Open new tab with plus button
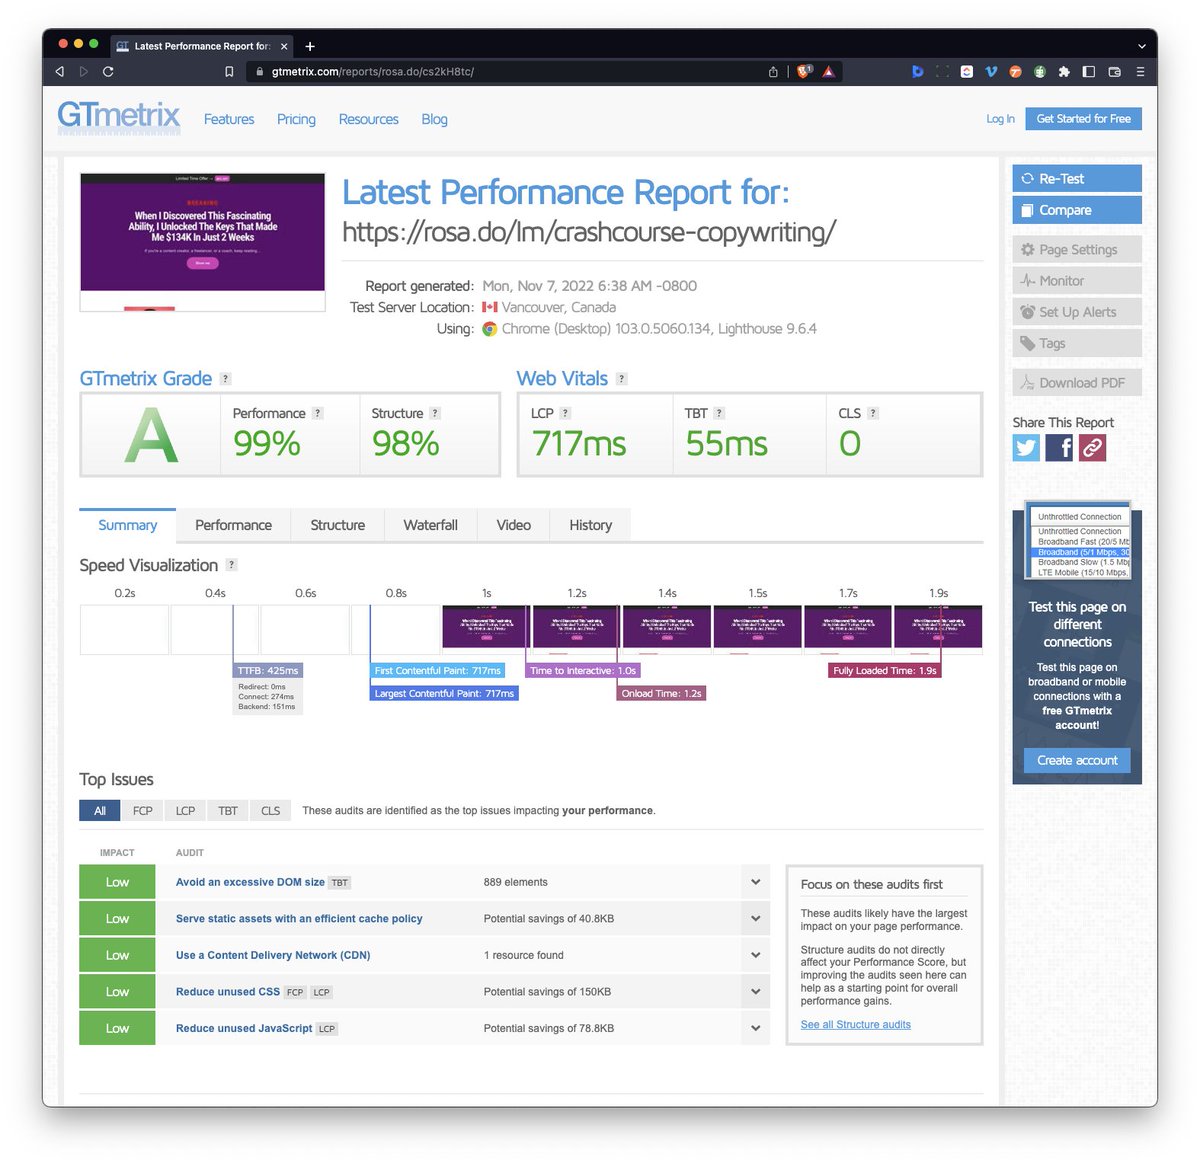The image size is (1200, 1163). pos(310,46)
